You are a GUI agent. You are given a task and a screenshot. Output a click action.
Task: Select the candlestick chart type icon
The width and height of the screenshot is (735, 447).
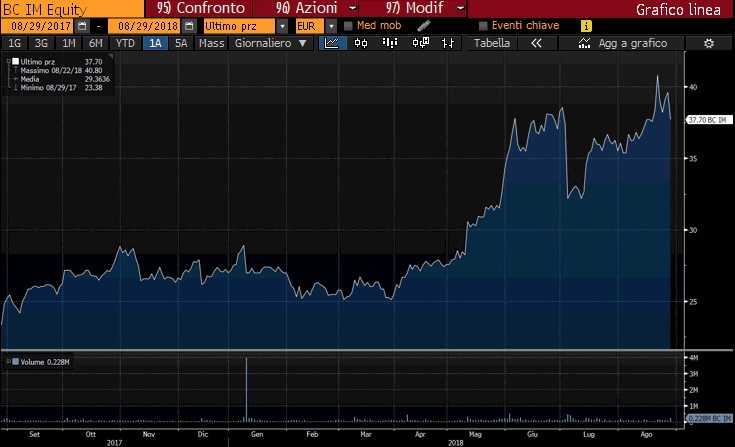pos(361,43)
